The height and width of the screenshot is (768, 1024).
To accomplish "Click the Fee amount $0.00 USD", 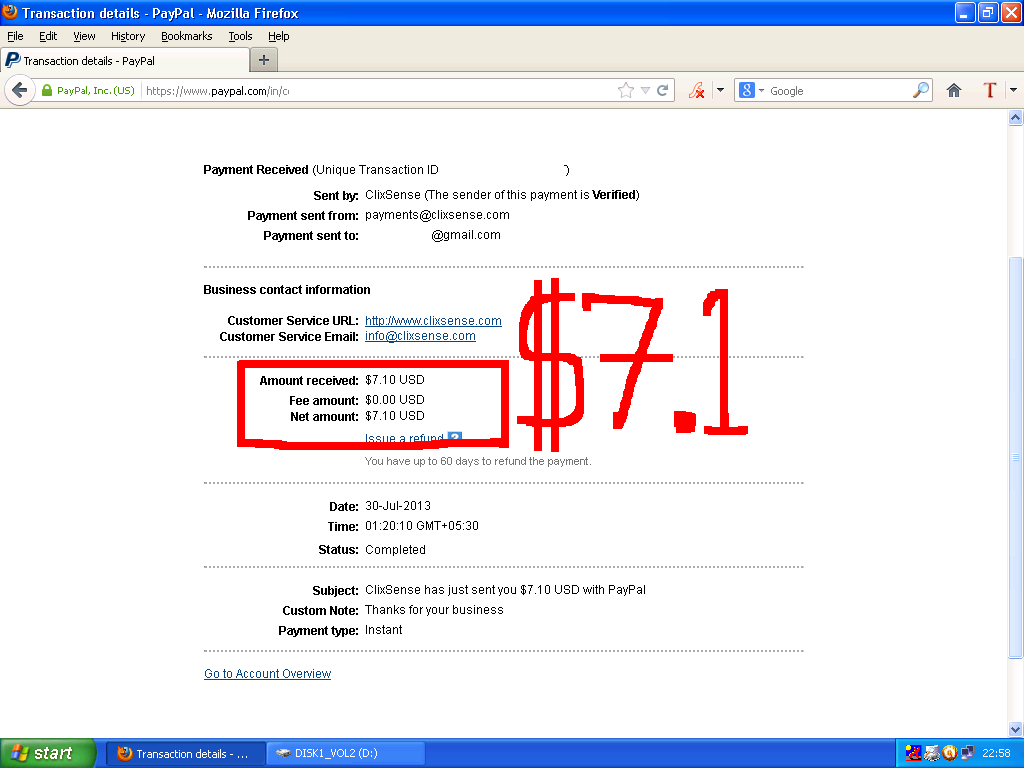I will tap(394, 400).
